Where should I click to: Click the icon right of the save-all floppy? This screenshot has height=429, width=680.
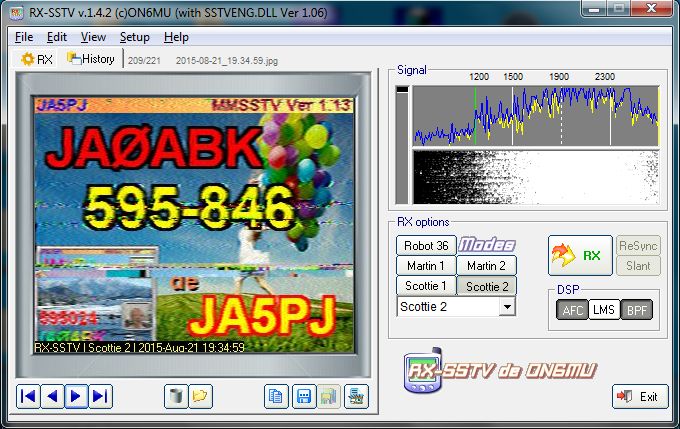point(356,396)
